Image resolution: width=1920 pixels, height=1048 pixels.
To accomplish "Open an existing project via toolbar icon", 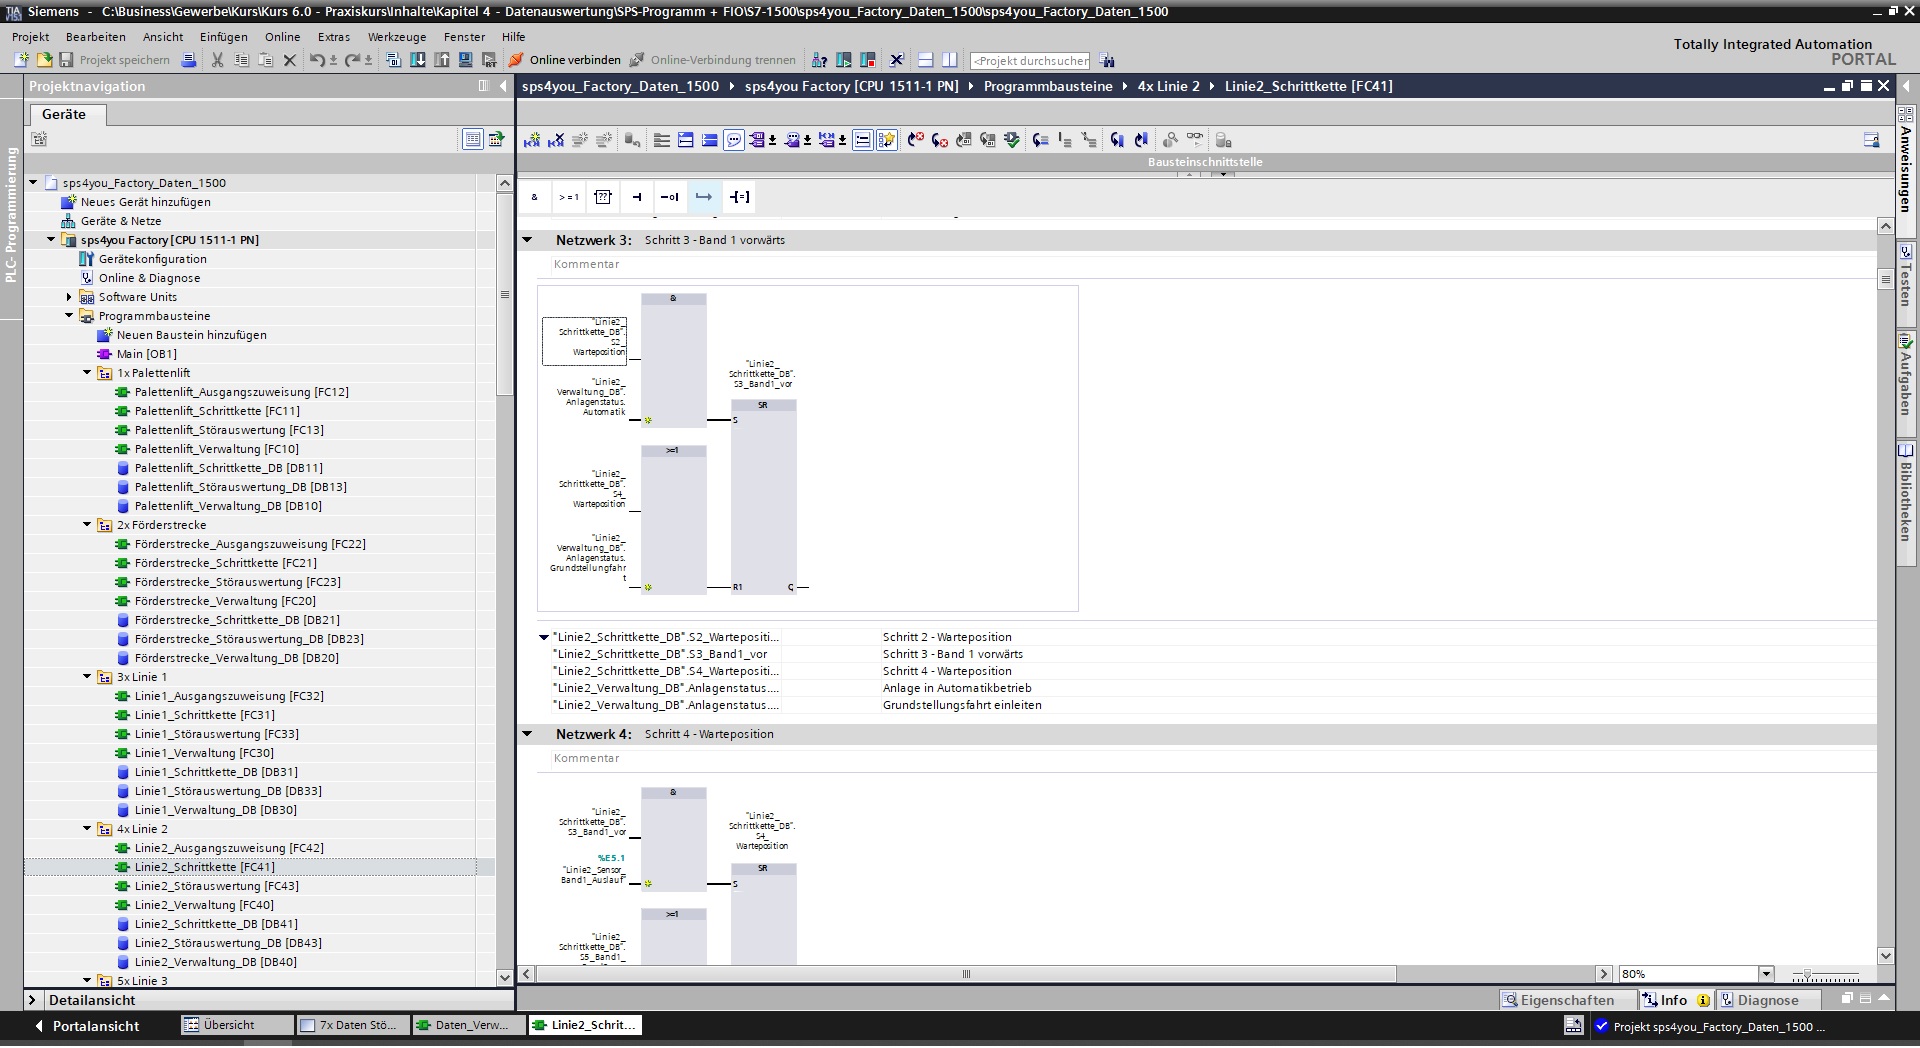I will coord(43,60).
